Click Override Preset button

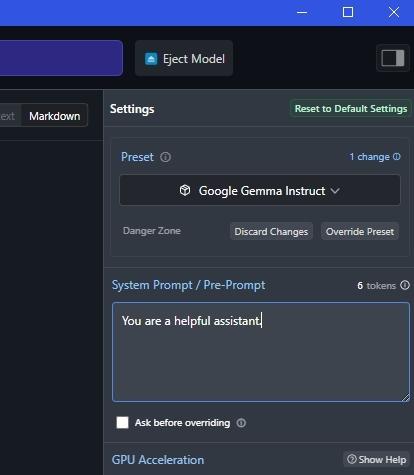click(360, 231)
